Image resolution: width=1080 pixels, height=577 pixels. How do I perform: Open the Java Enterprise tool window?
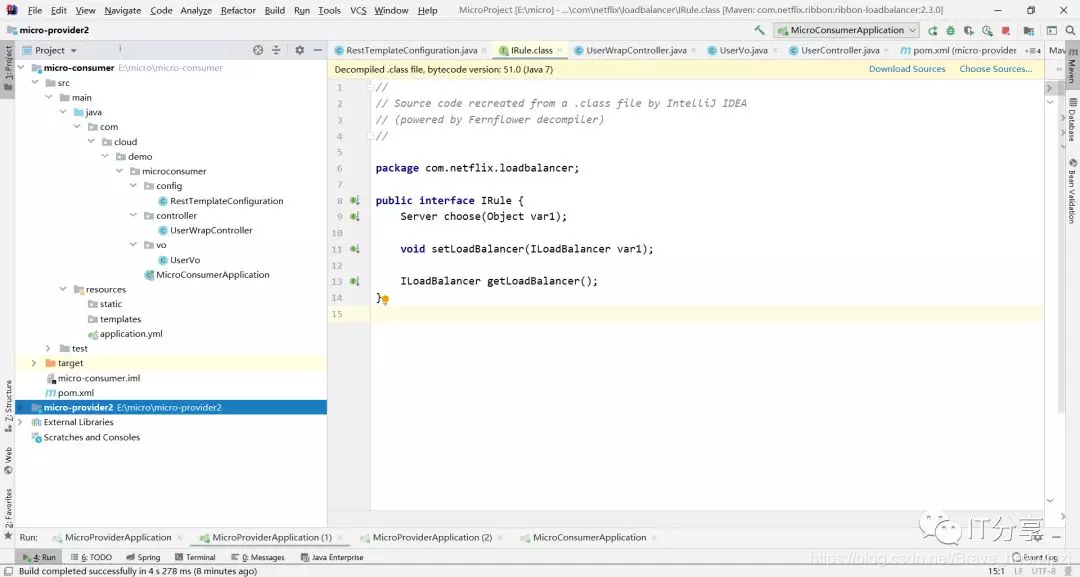(x=332, y=557)
